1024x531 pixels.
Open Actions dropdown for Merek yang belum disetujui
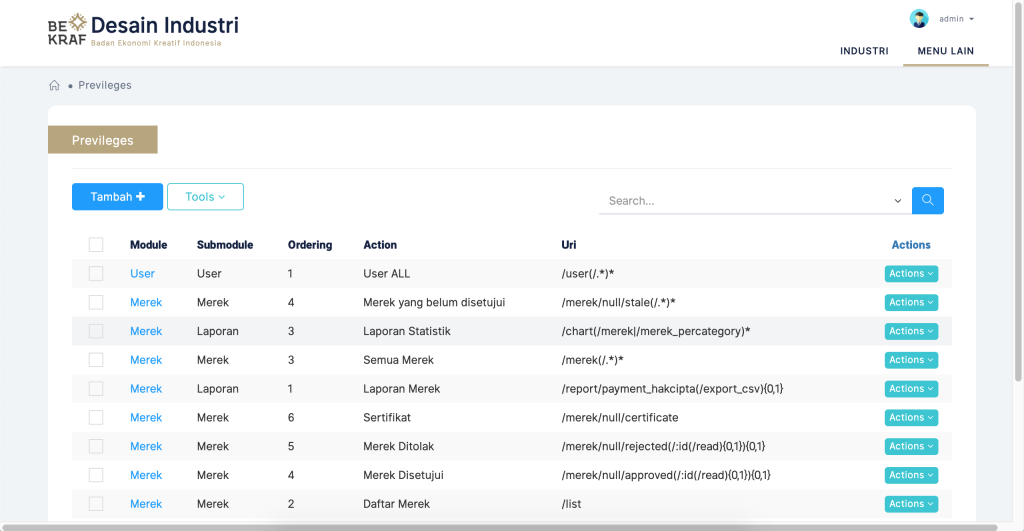(x=911, y=302)
